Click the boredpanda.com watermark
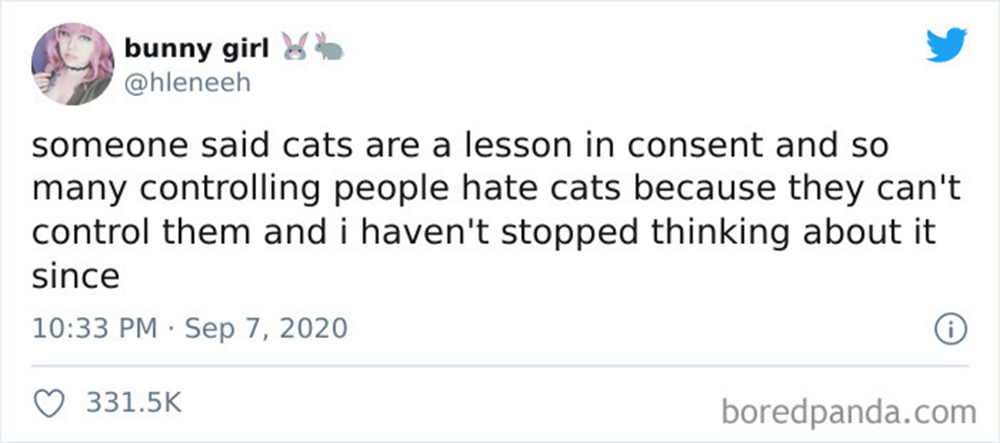 tap(847, 410)
